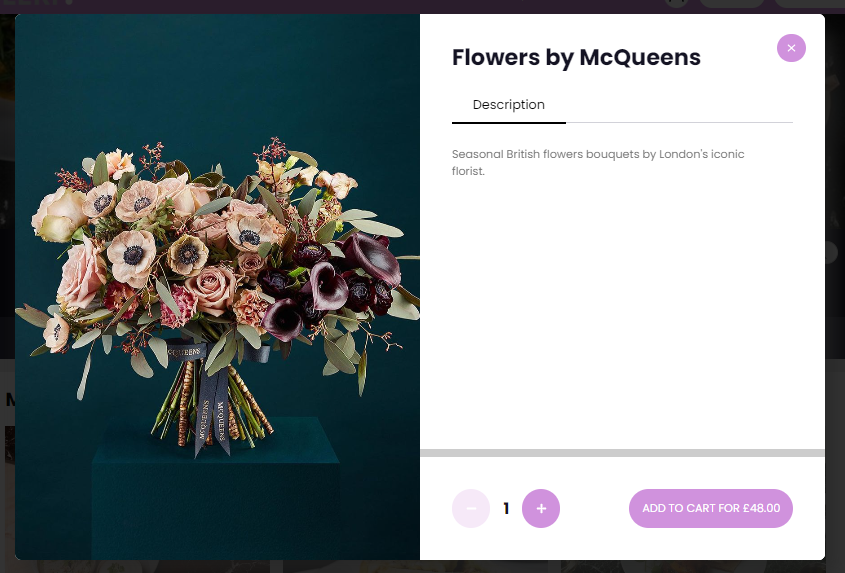Viewport: 845px width, 573px height.
Task: Add to cart for £48.00
Action: coord(710,508)
